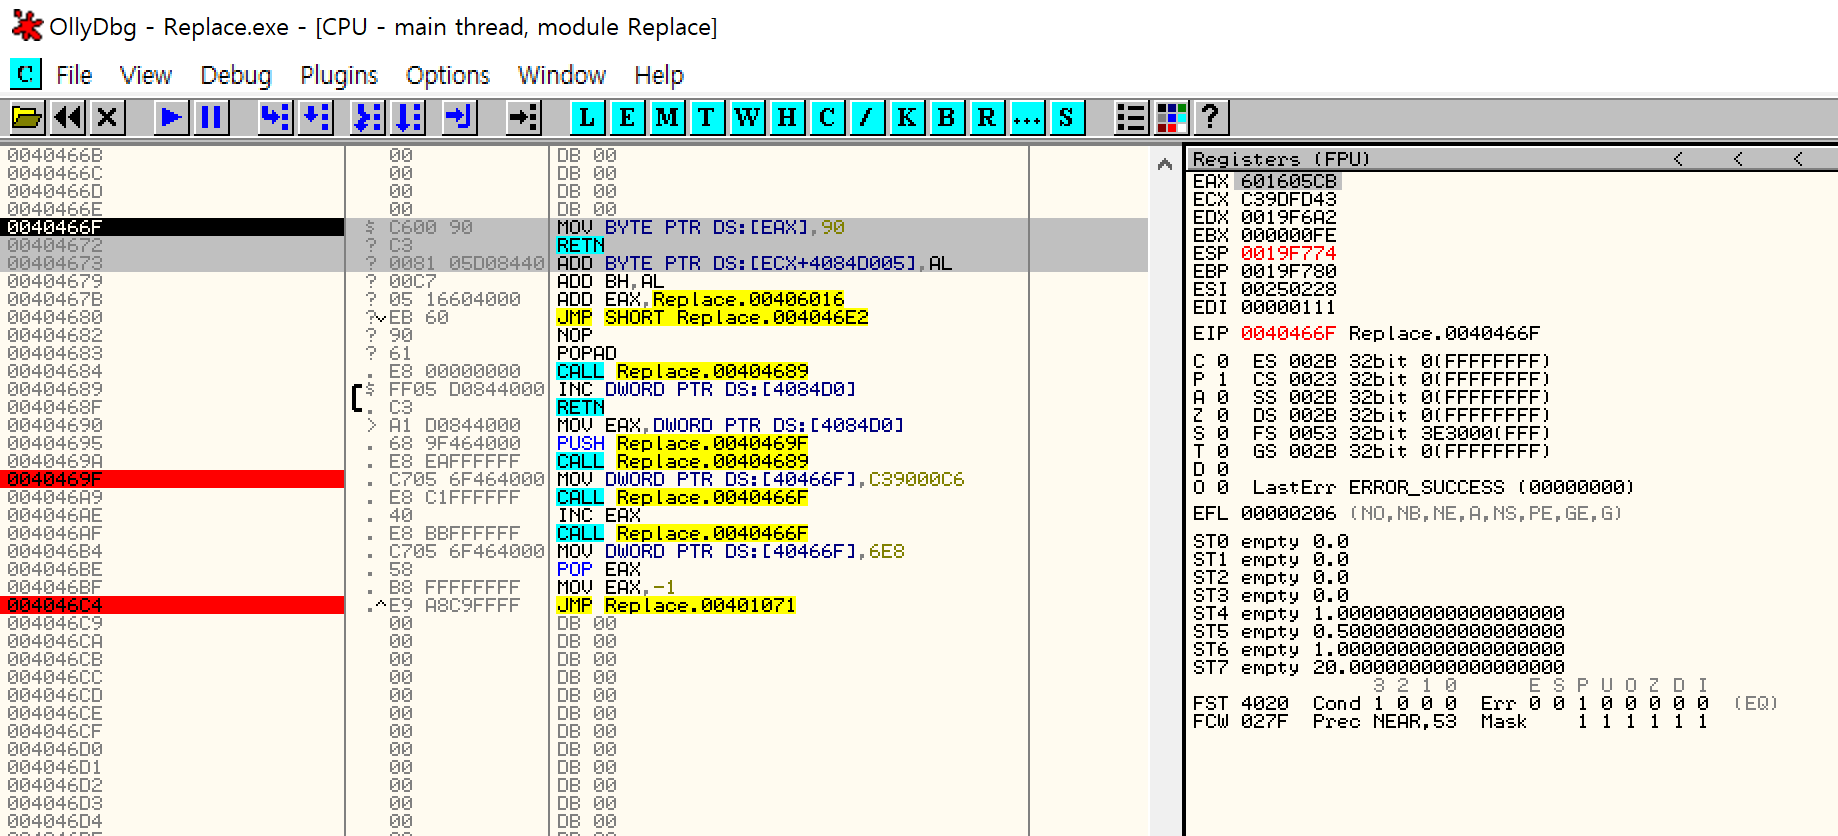Show Call stack with K button
1838x836 pixels.
[907, 118]
